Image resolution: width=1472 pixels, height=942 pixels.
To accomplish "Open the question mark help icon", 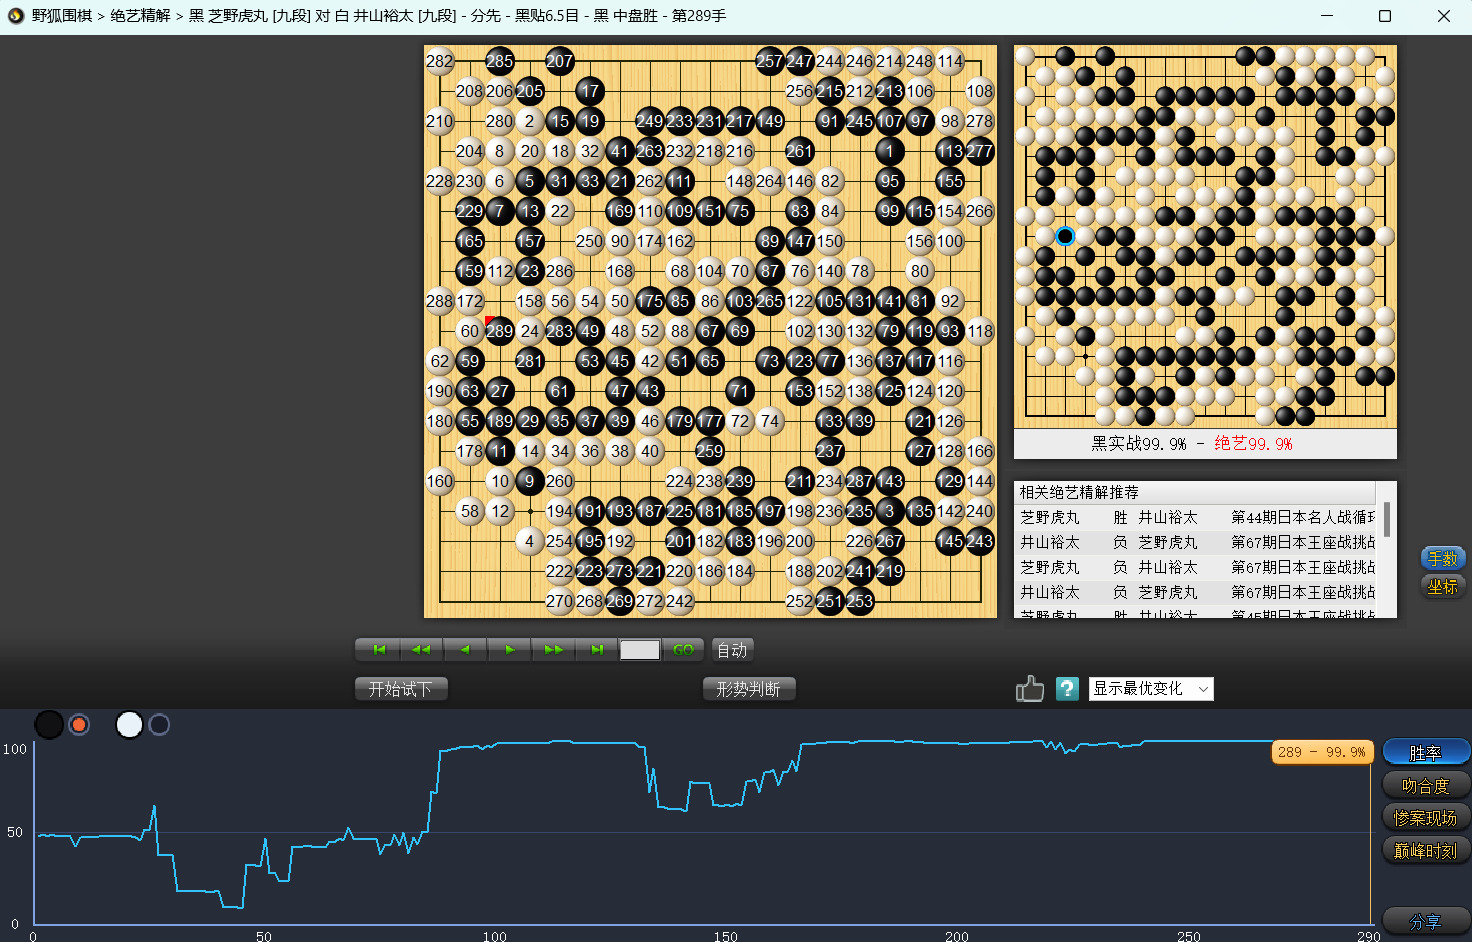I will pyautogui.click(x=1067, y=689).
